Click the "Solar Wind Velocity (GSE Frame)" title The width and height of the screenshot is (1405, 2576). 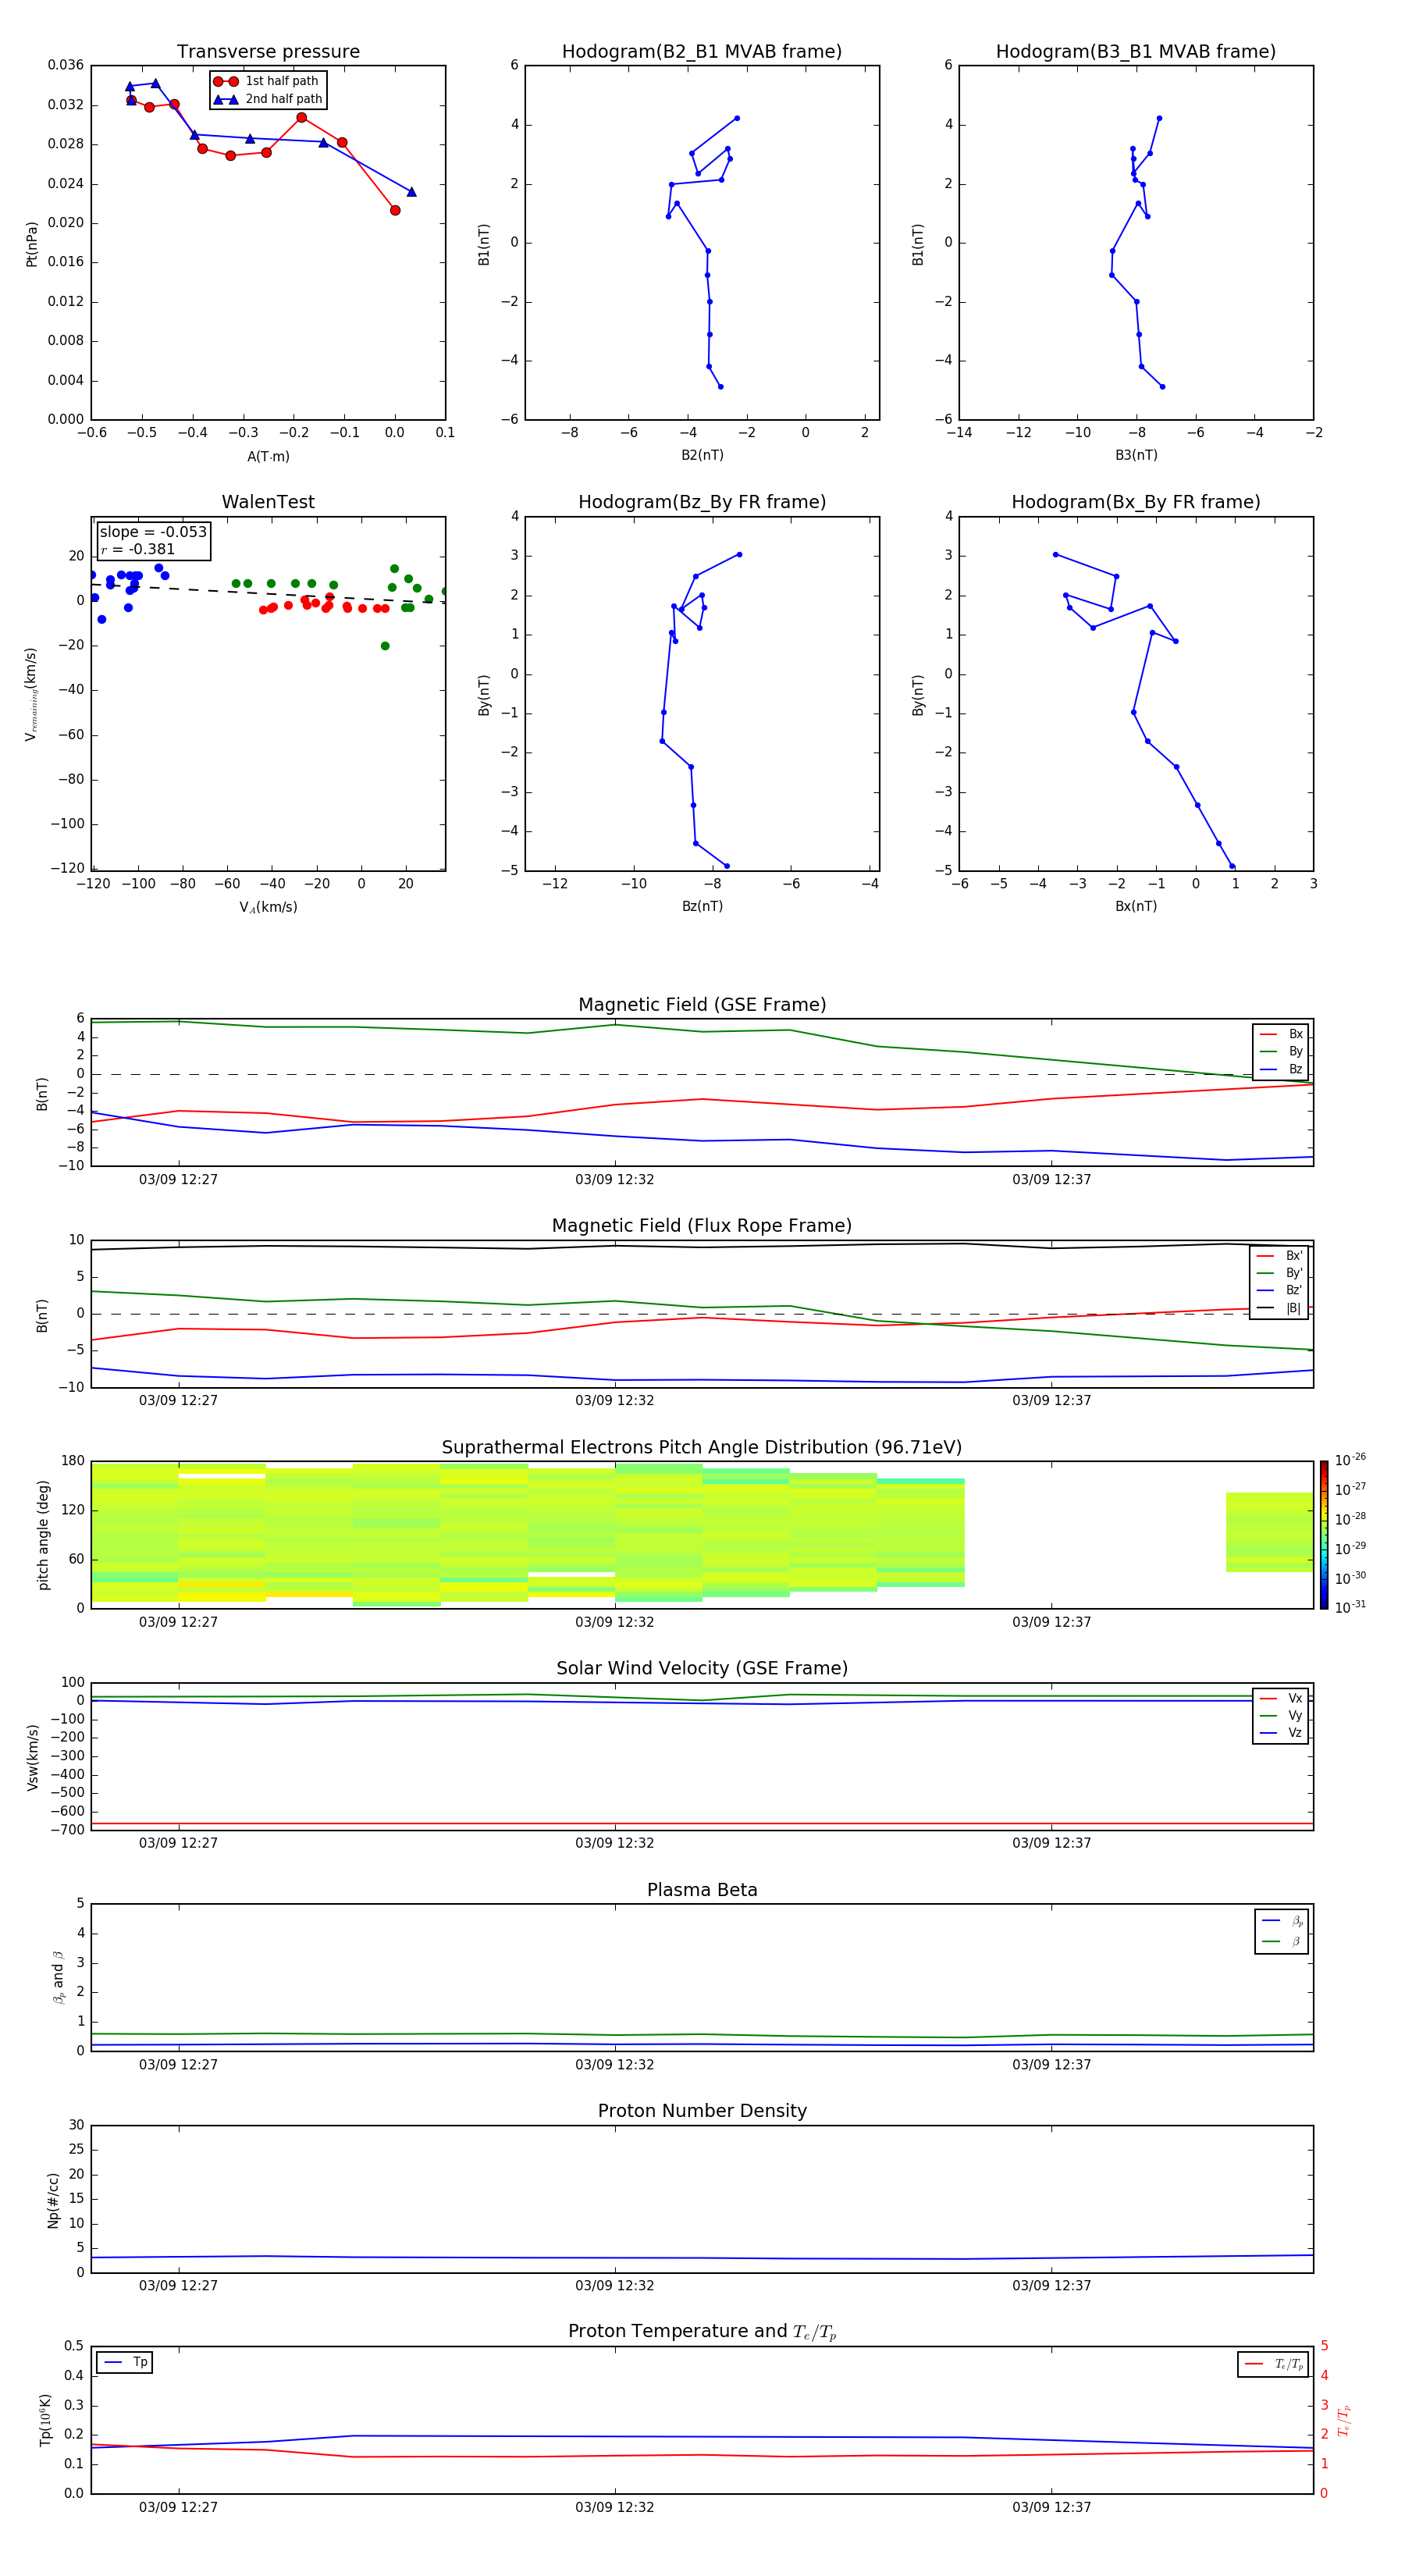click(x=702, y=1668)
